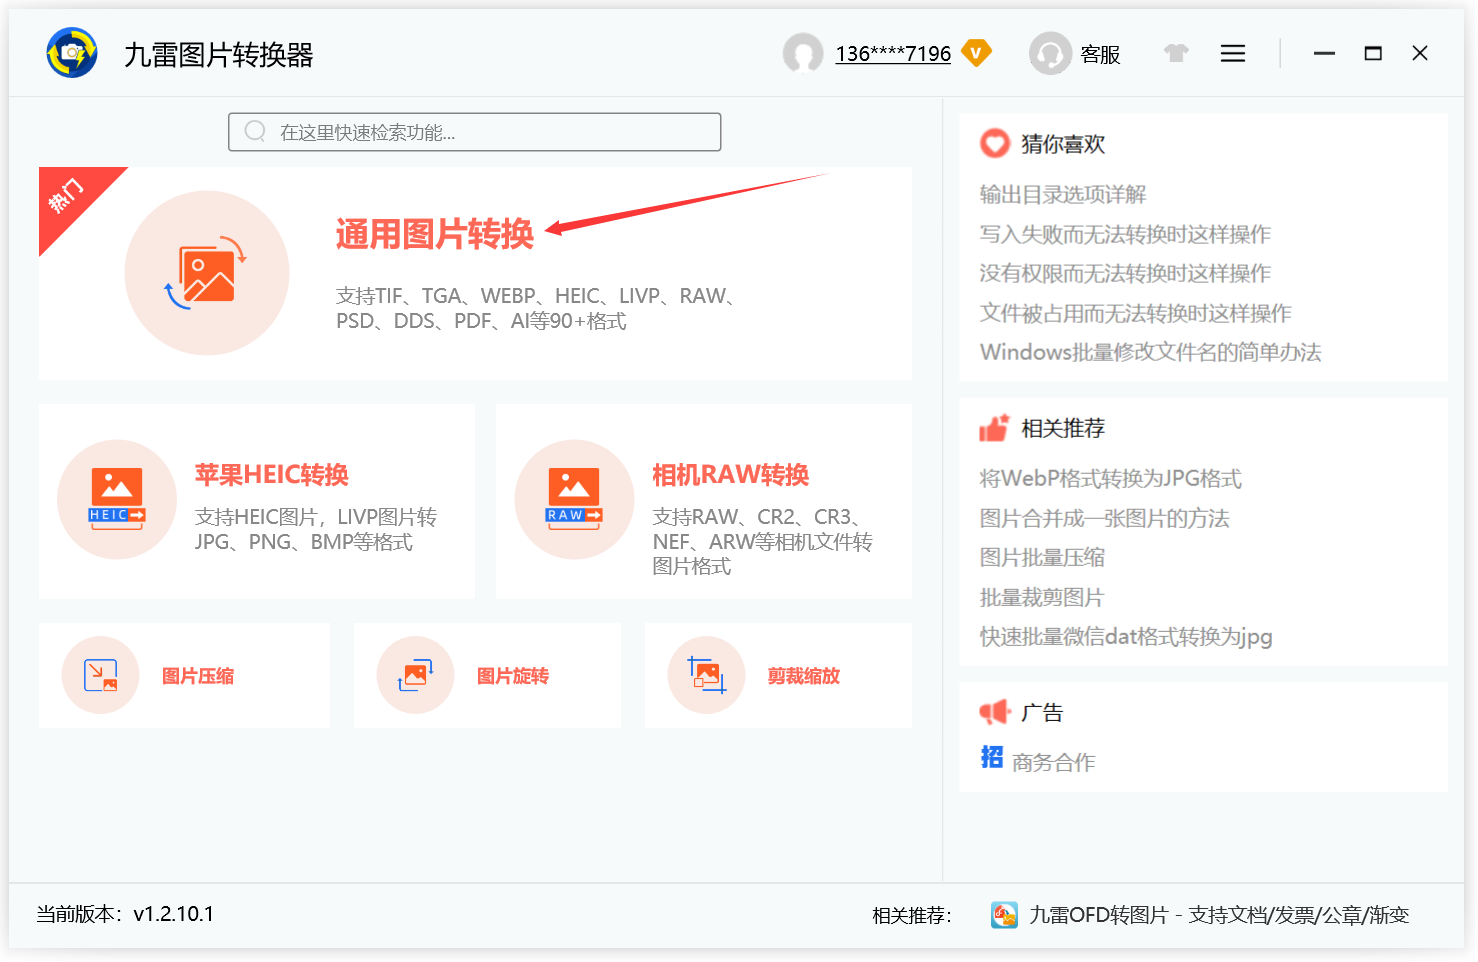Open 没有权限而无法转换时这样操作 article
The height and width of the screenshot is (962, 1478).
pos(1125,274)
